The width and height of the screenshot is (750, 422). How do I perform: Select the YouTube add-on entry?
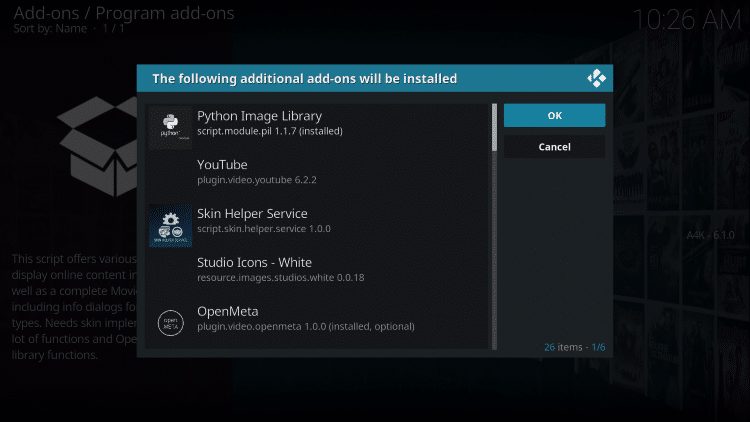coord(318,177)
